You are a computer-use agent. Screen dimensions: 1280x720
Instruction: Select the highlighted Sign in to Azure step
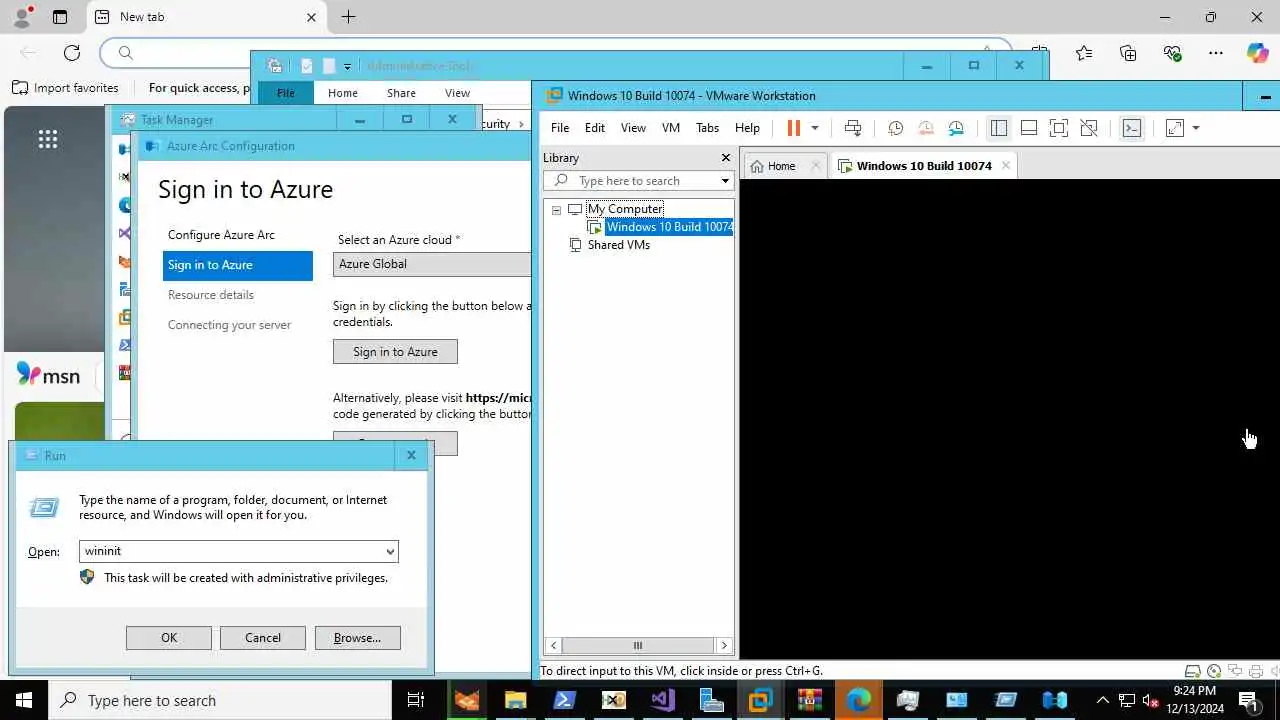pyautogui.click(x=238, y=265)
